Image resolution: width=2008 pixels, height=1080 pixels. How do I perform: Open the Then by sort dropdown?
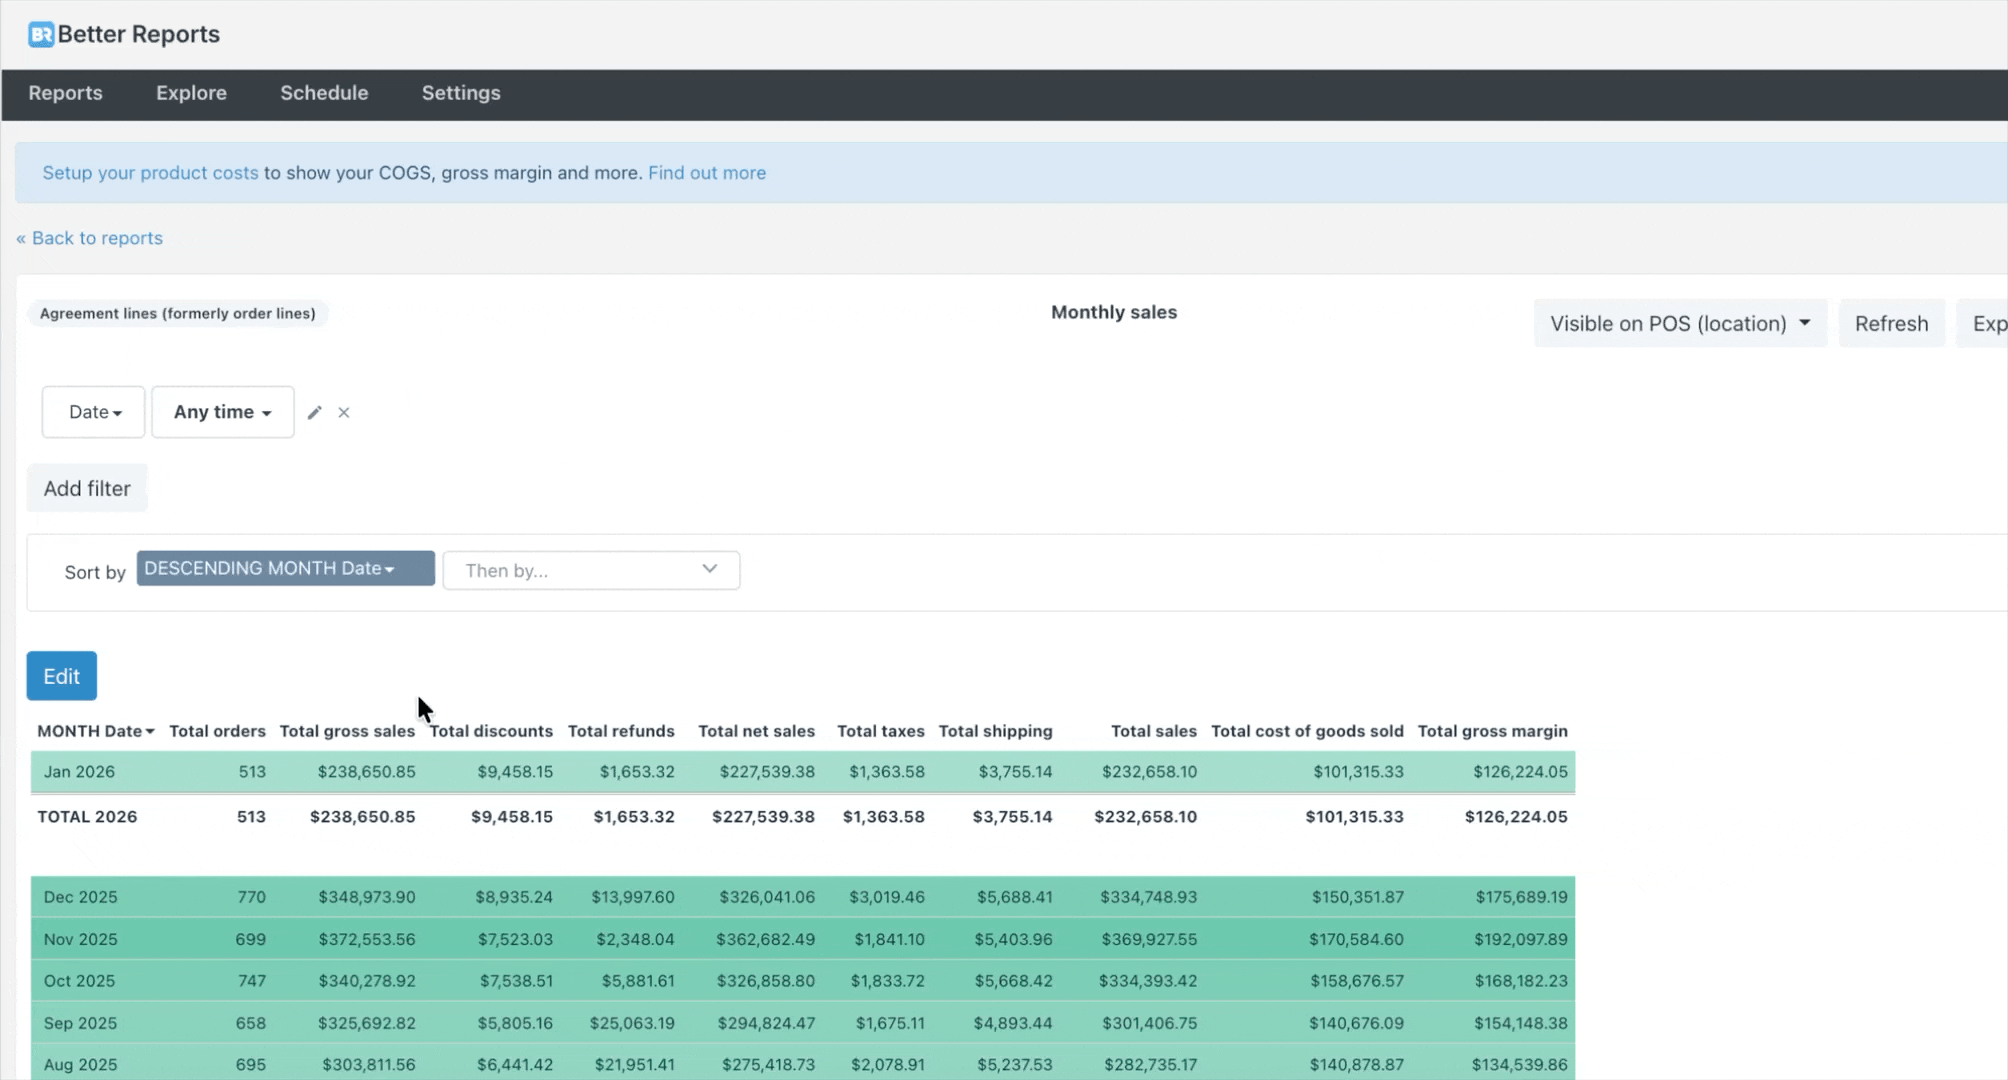tap(591, 570)
